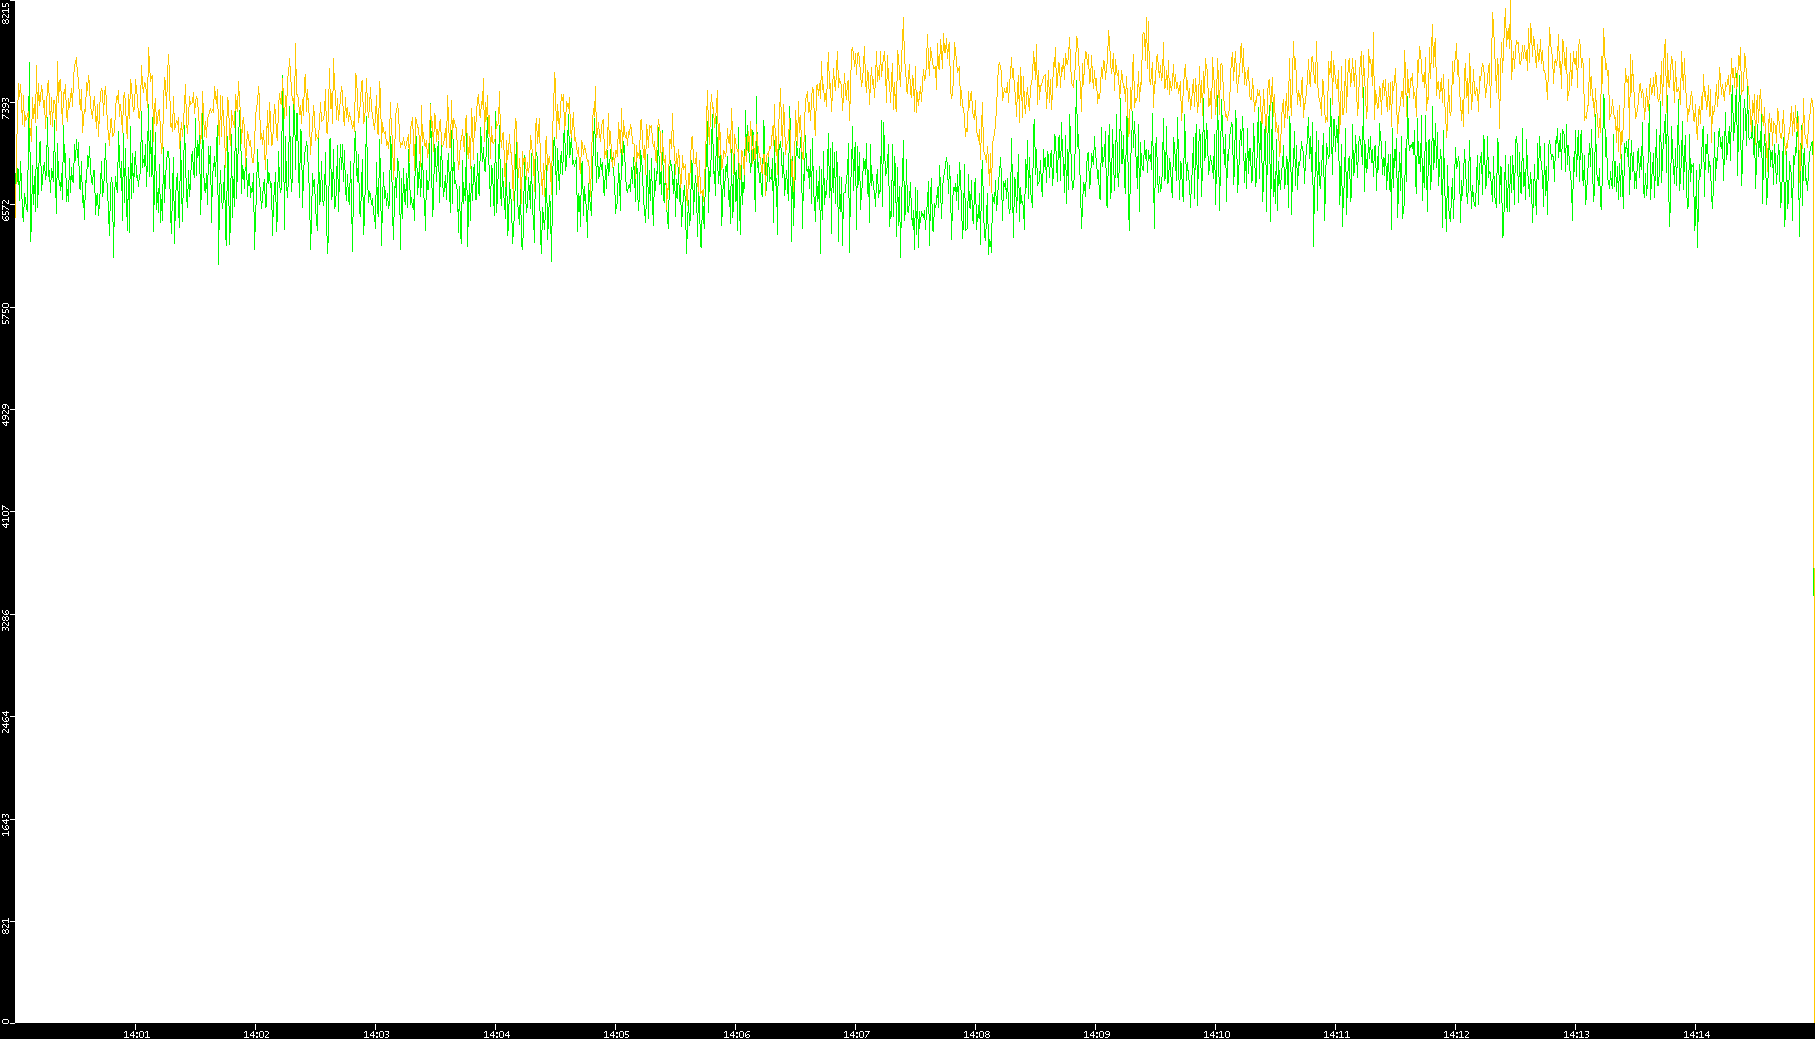Click the 14:06 time axis label
The image size is (1815, 1039).
[736, 1034]
